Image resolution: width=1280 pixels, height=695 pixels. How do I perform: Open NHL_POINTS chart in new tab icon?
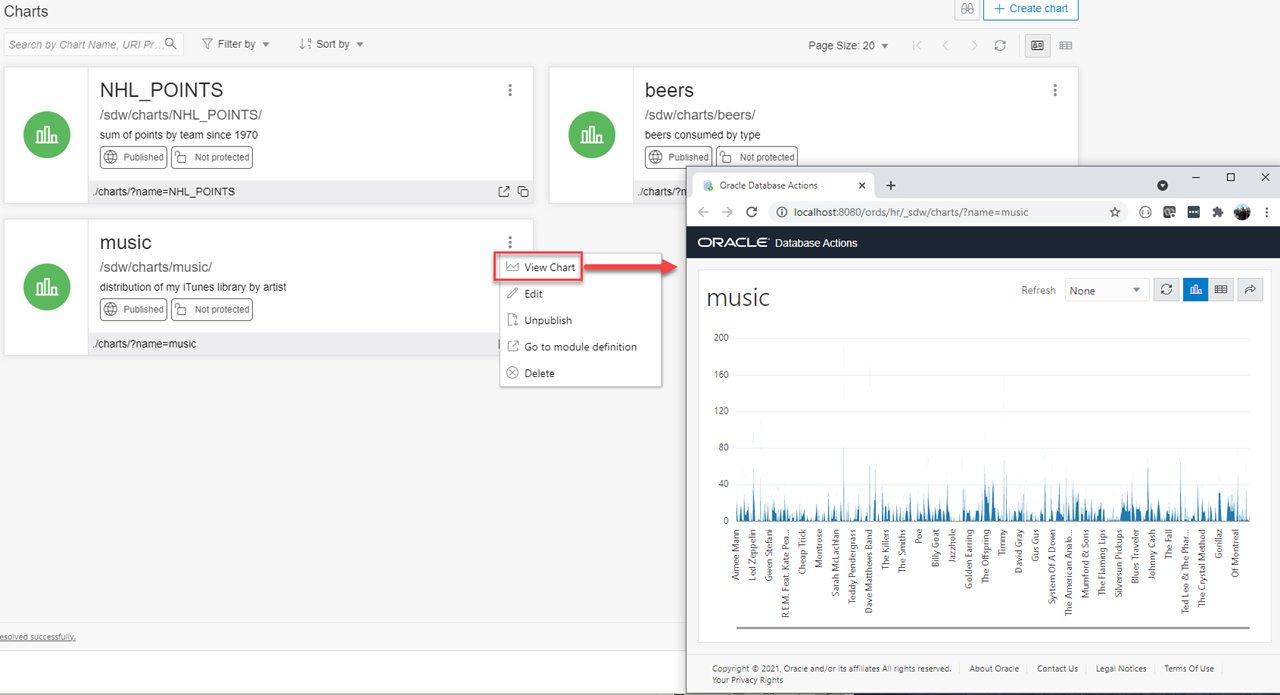(504, 191)
